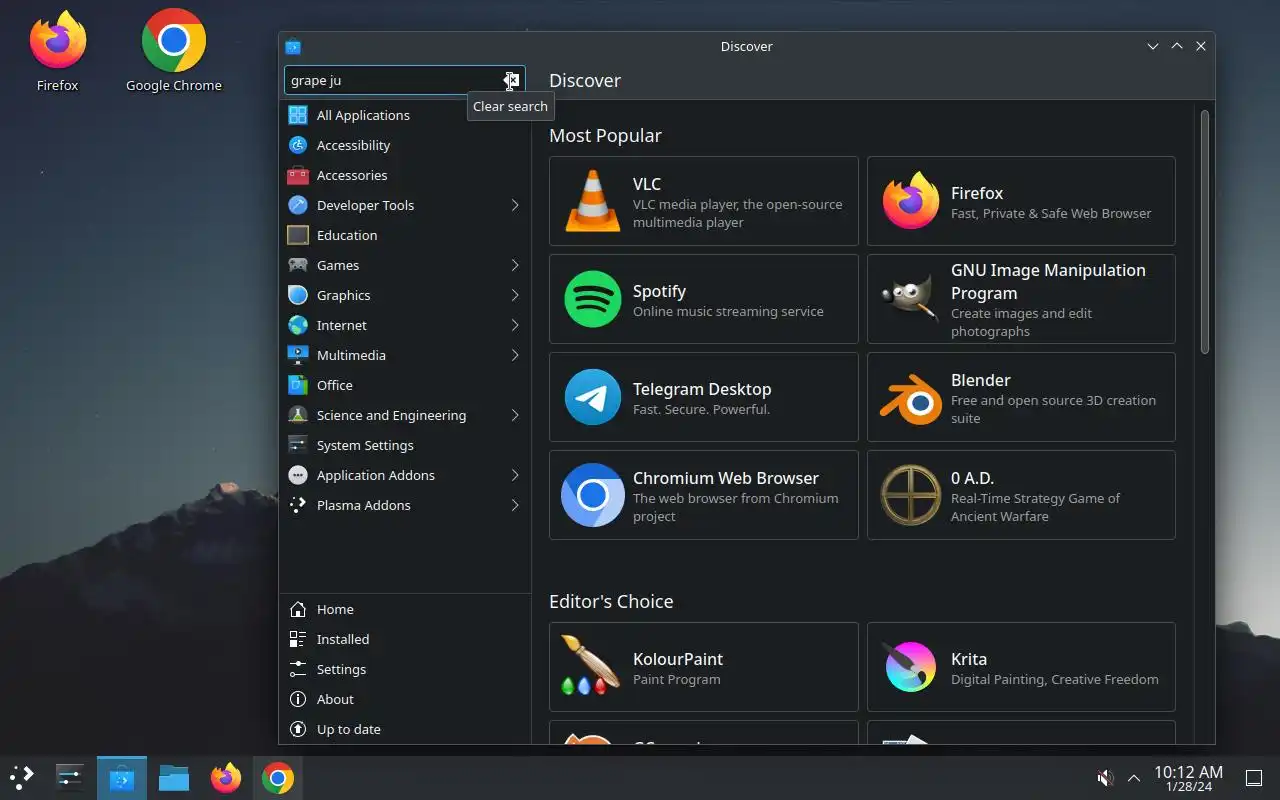Open the KolourPaint Paint Program card
Viewport: 1280px width, 800px height.
tap(704, 667)
